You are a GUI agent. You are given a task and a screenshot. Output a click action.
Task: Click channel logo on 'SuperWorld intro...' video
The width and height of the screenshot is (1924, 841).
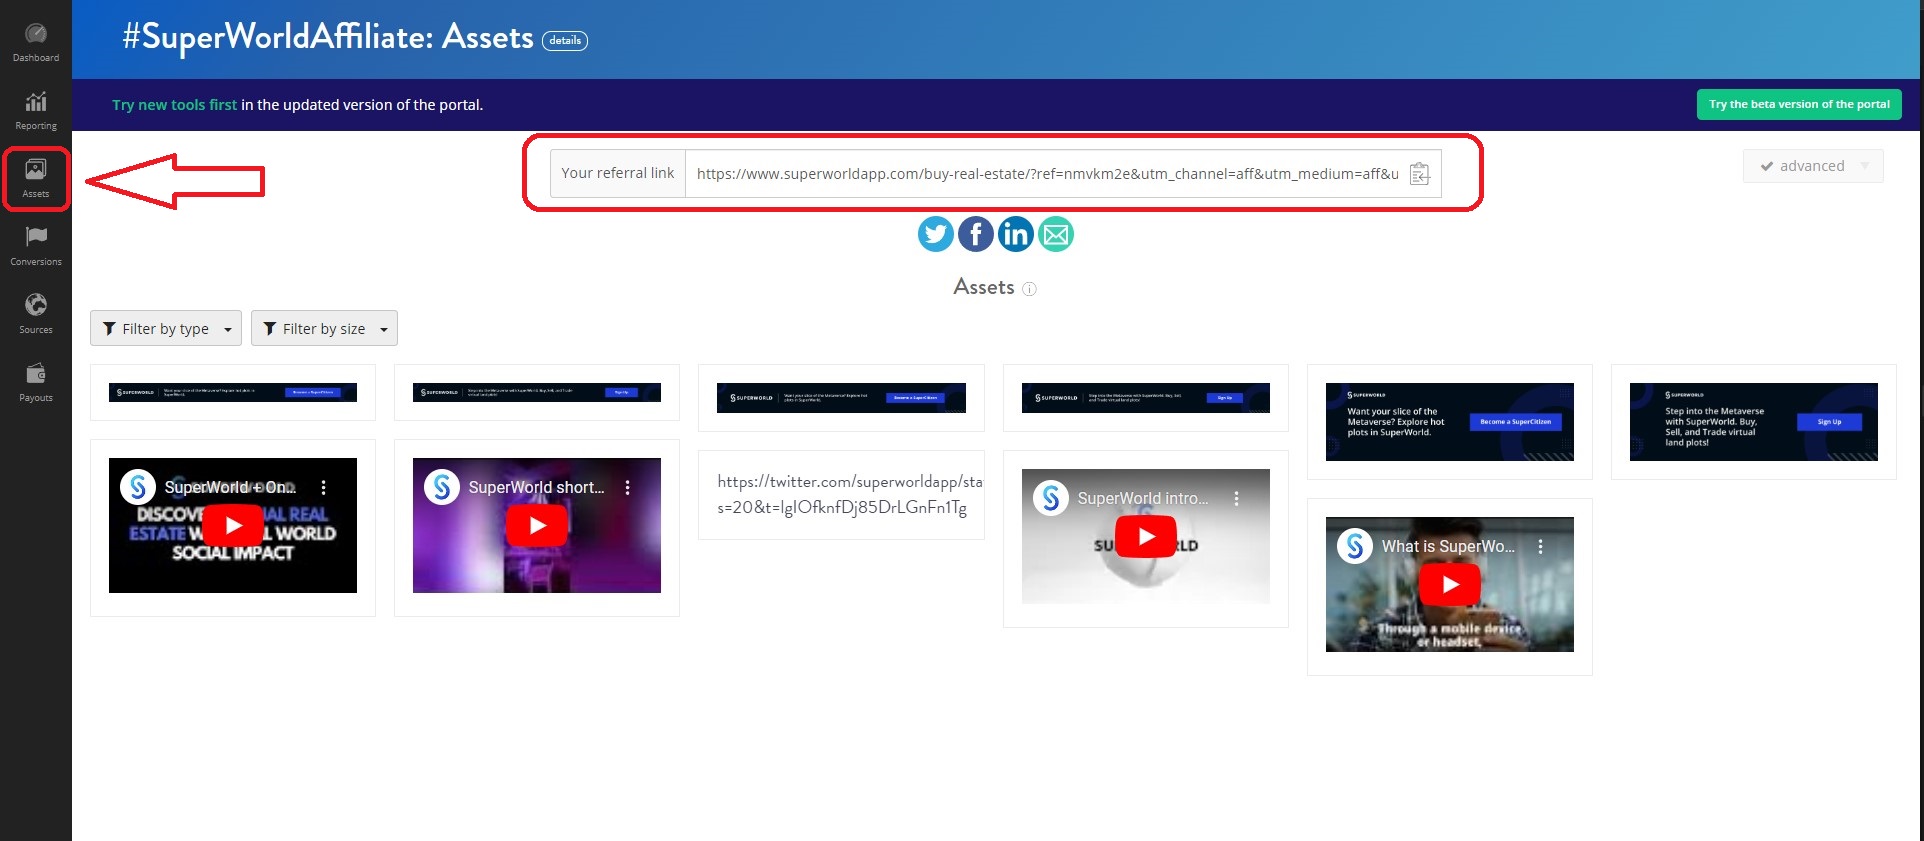click(1051, 498)
